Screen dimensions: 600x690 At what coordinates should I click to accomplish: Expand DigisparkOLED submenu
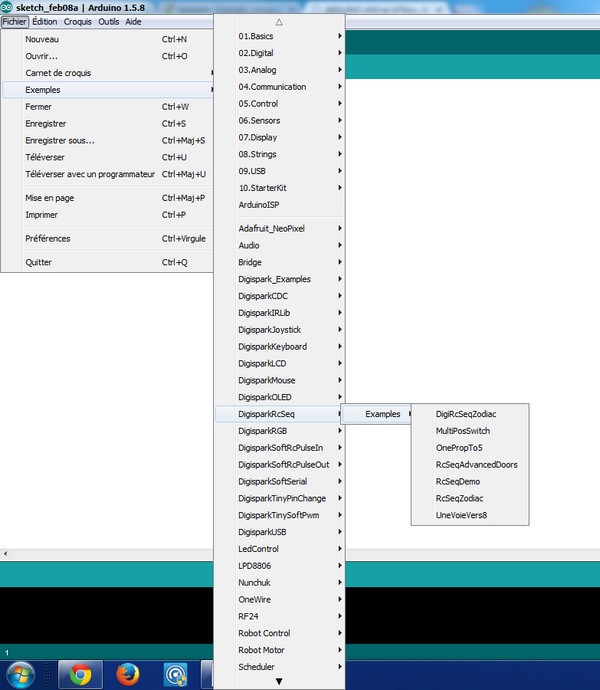(280, 397)
